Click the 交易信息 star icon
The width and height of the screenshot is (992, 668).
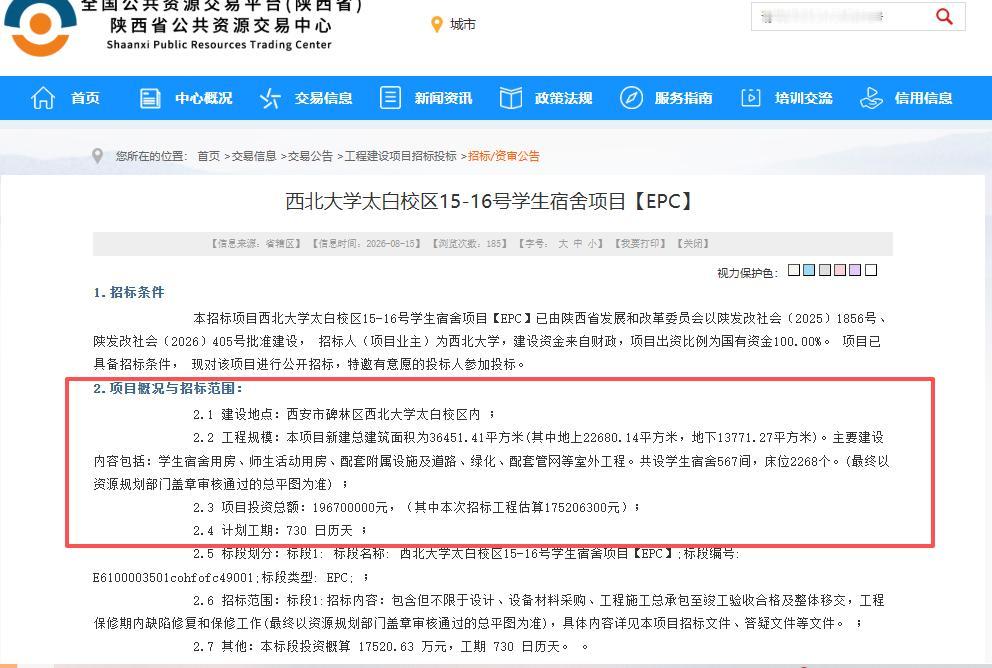(x=270, y=98)
